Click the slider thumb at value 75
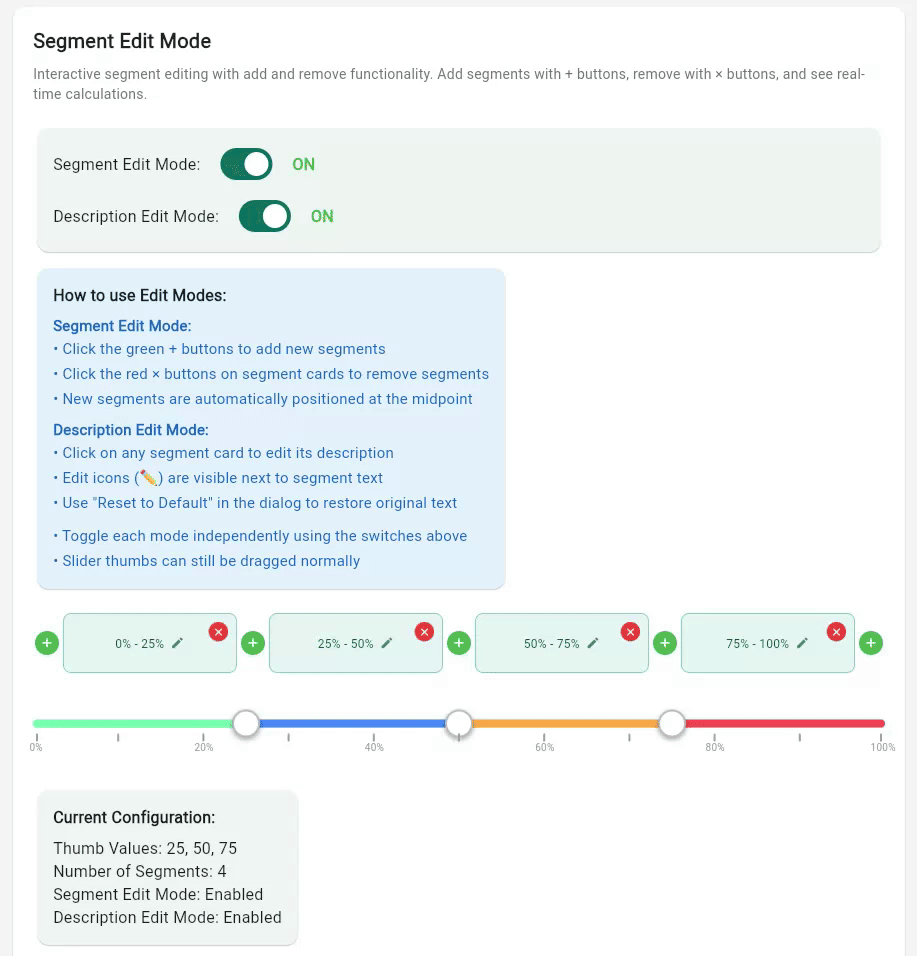917x956 pixels. tap(672, 722)
